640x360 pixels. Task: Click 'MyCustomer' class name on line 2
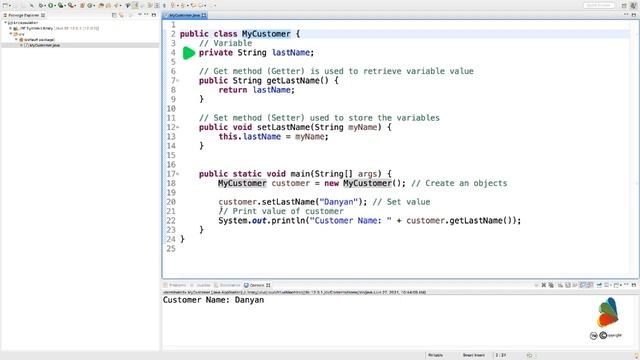click(x=266, y=34)
